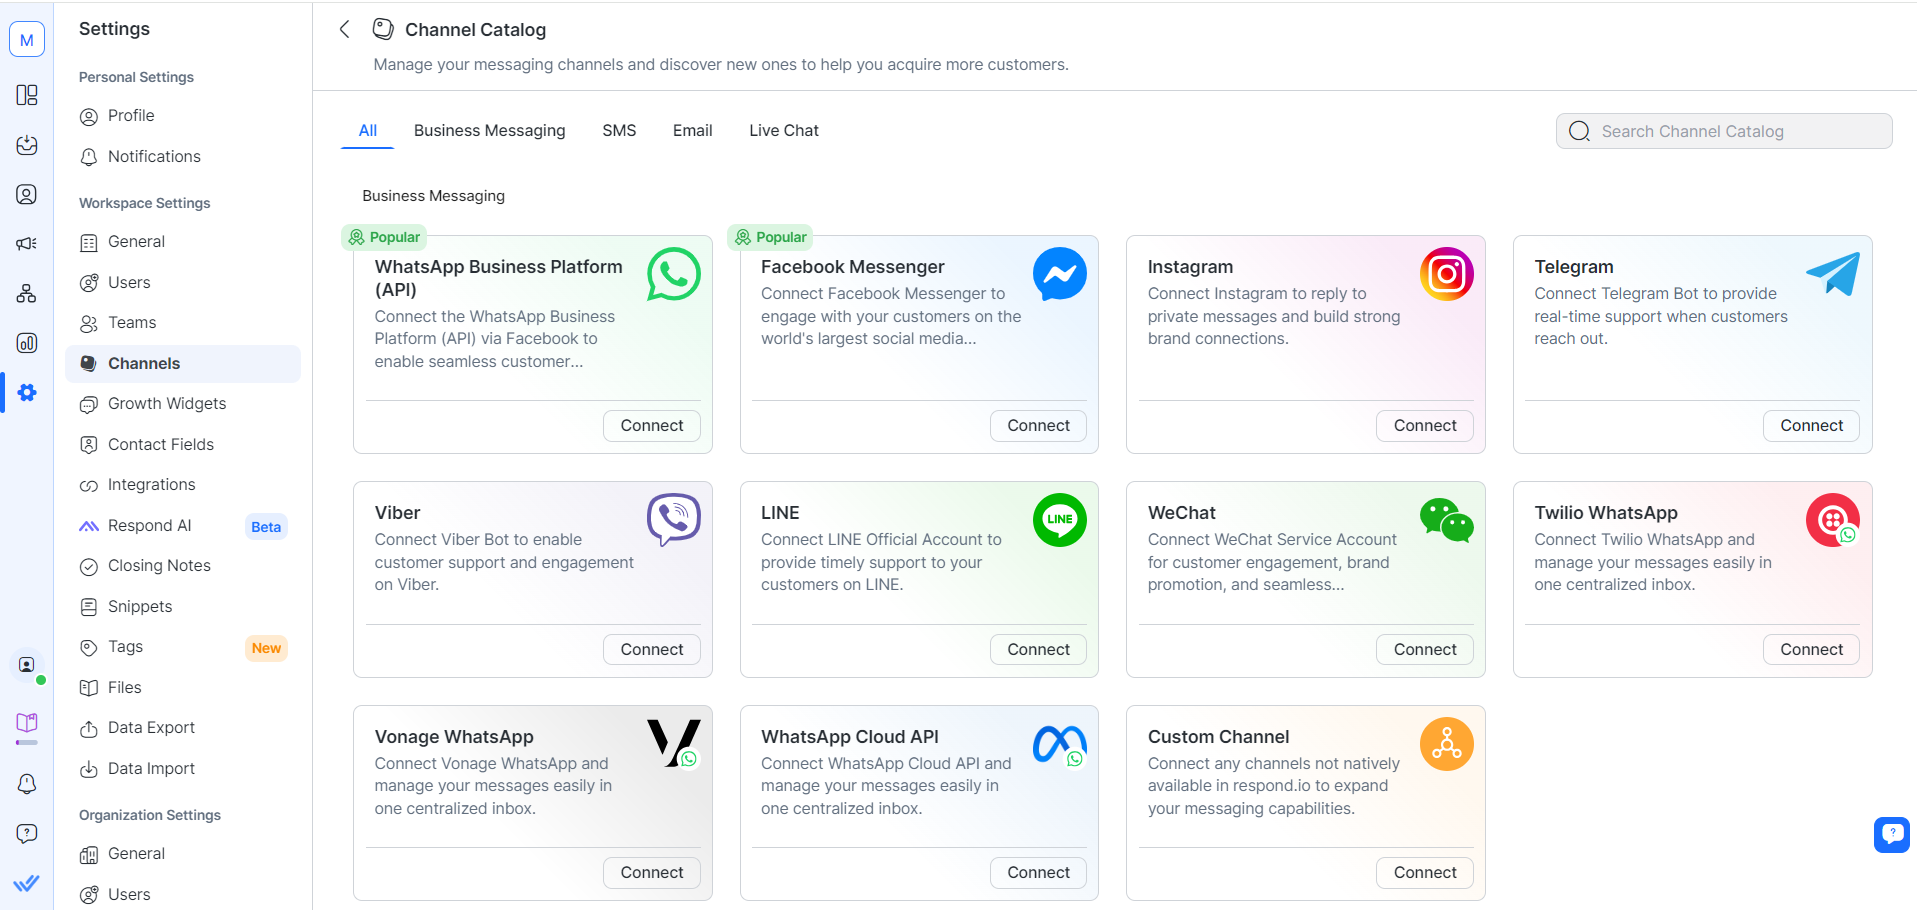Open Respond AI settings
This screenshot has height=910, width=1917.
point(149,526)
